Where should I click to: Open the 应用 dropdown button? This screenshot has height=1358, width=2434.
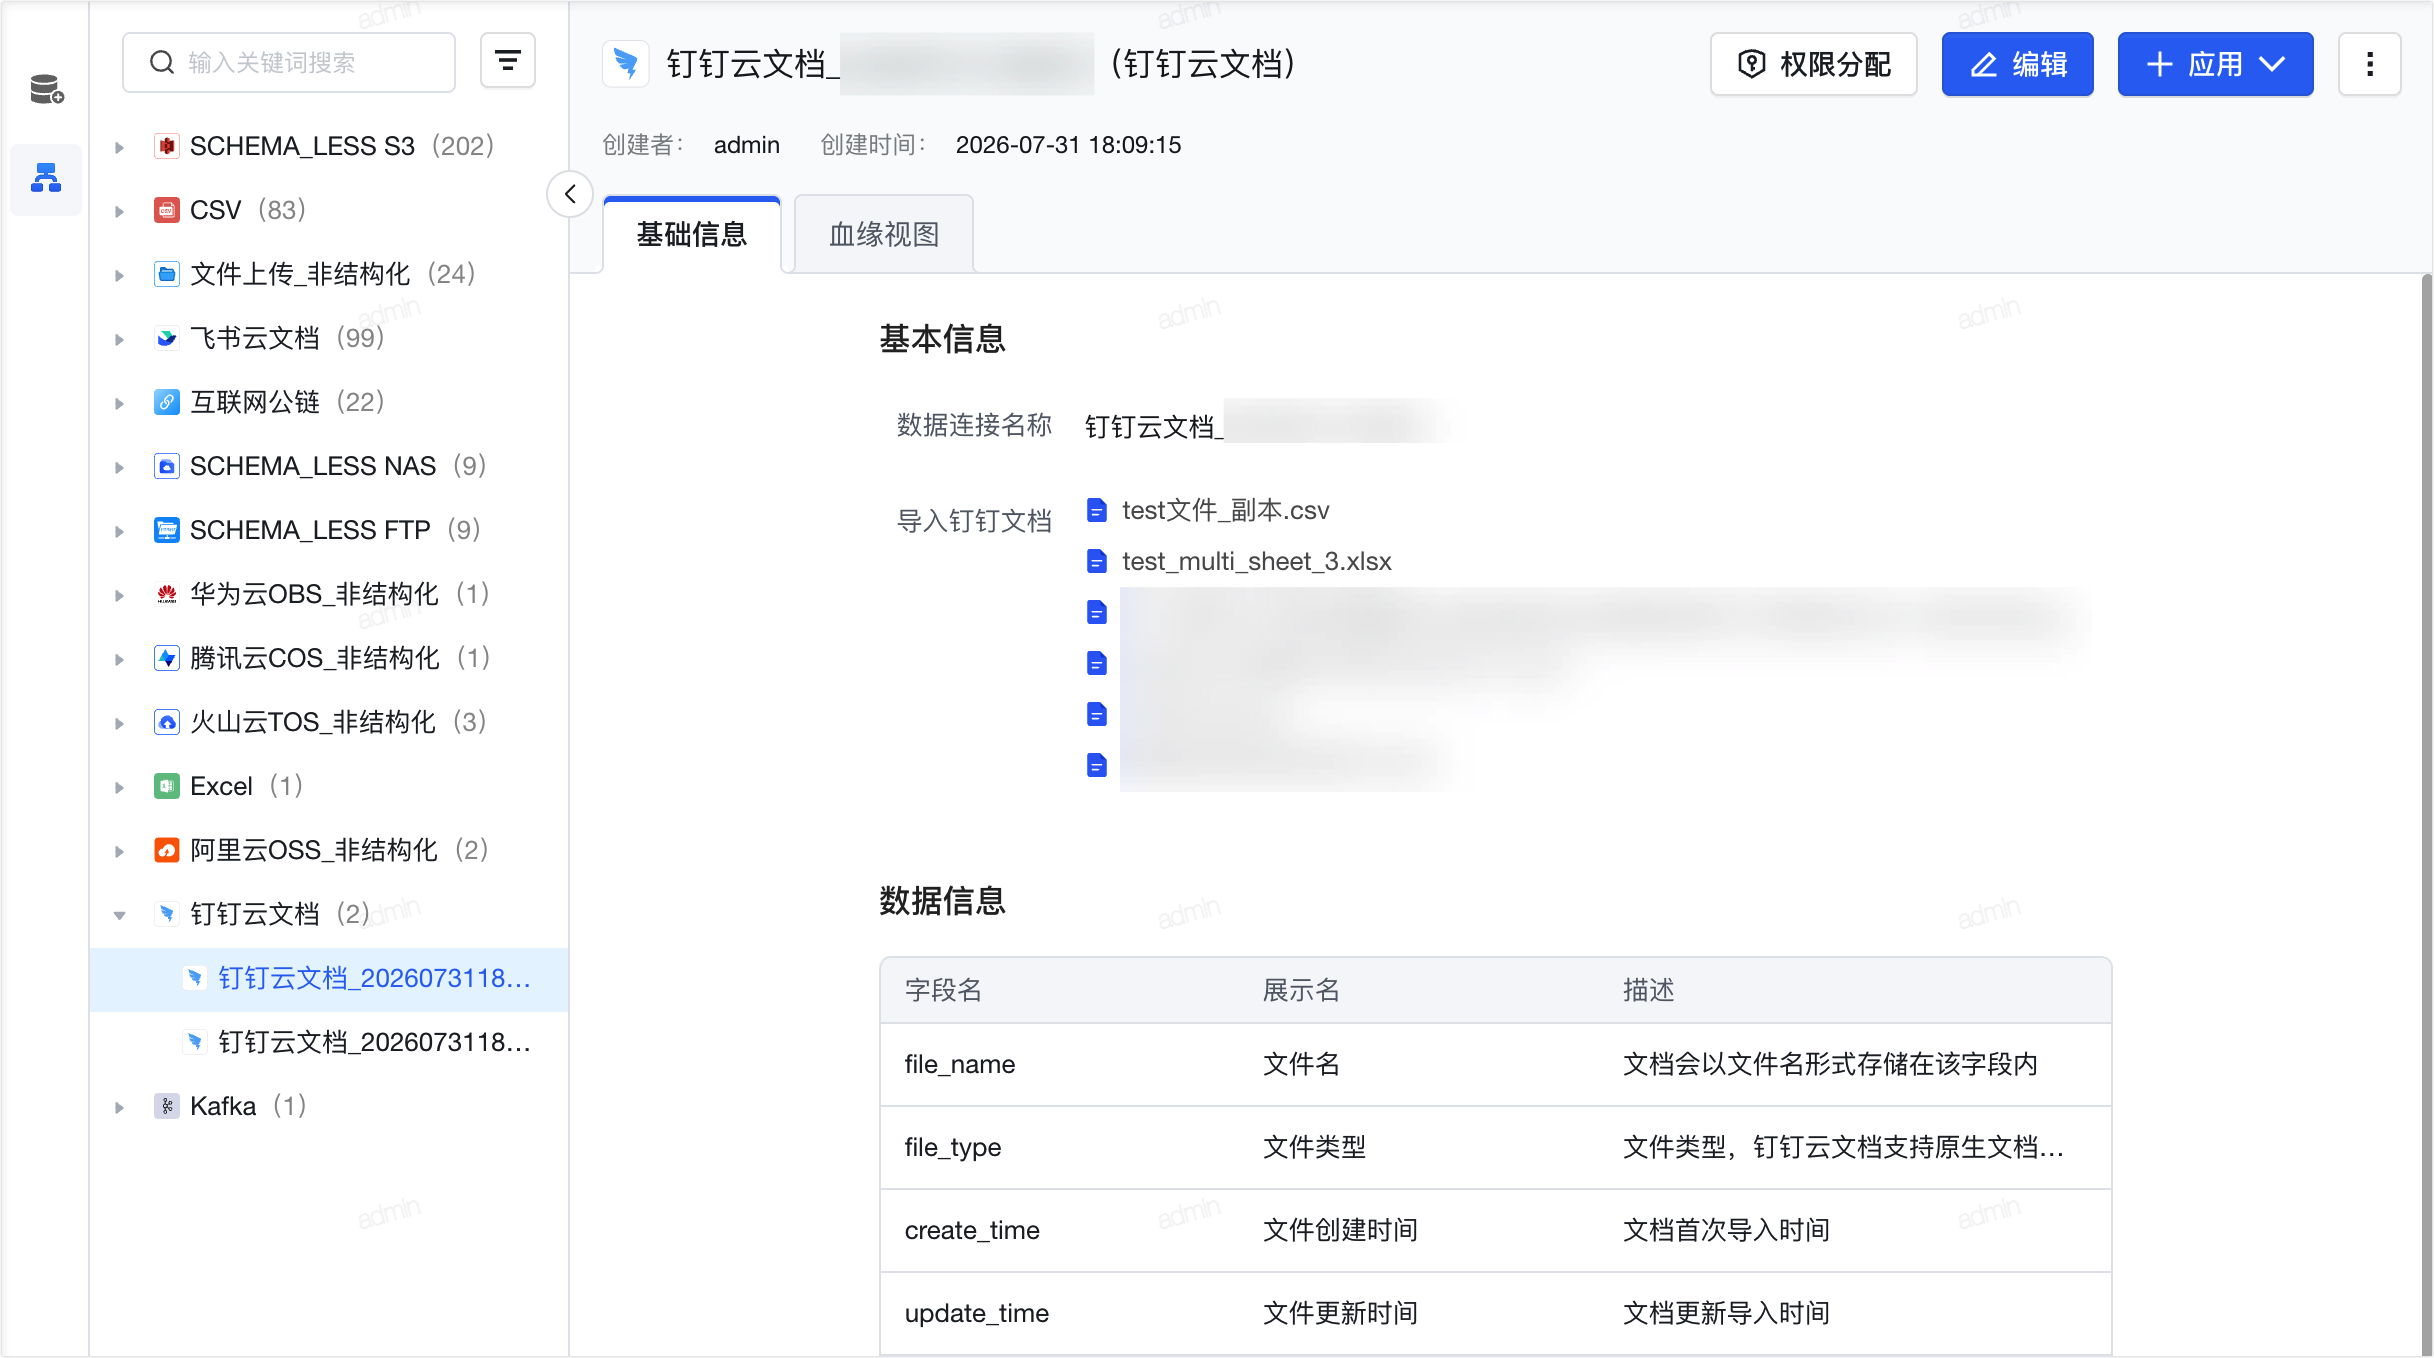[x=2215, y=64]
